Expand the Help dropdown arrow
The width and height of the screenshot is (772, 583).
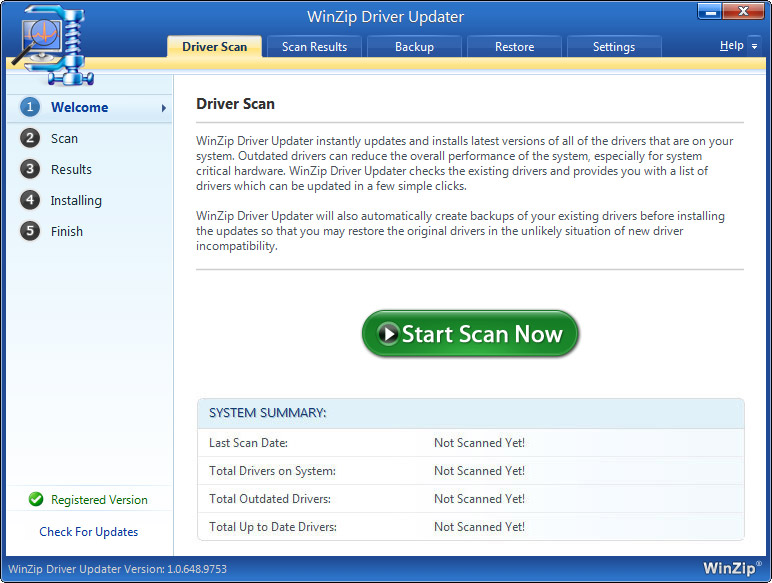point(754,46)
